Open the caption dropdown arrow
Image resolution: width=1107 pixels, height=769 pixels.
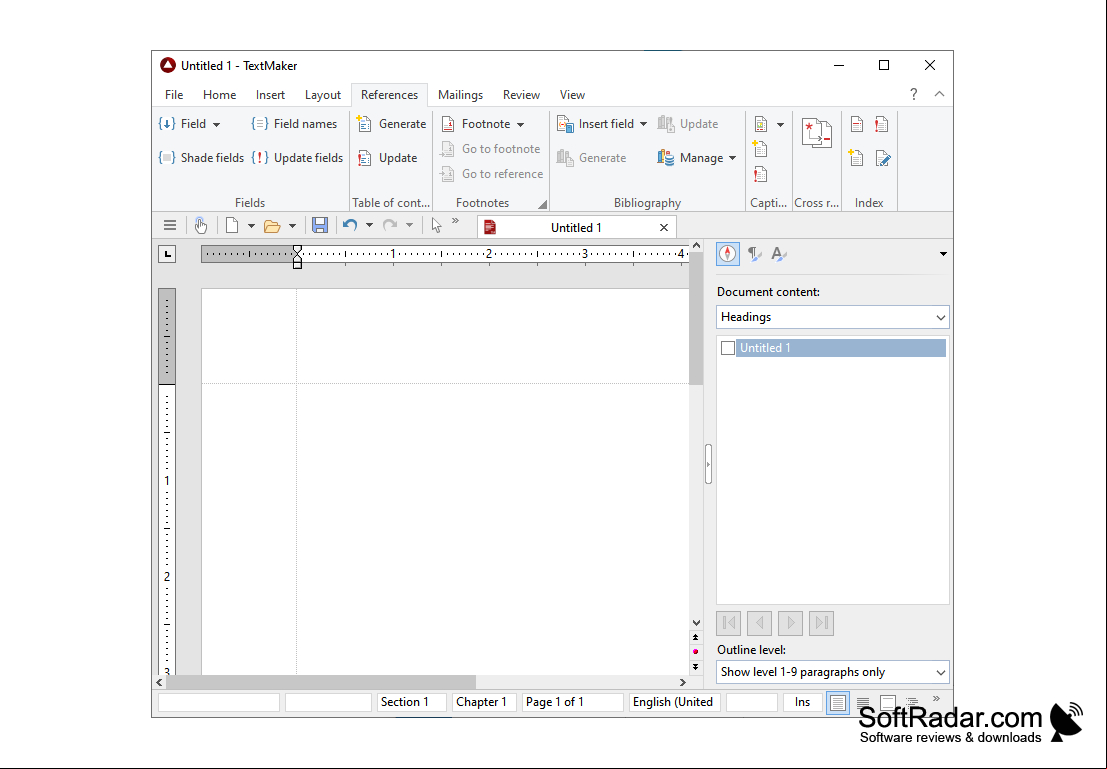(780, 125)
